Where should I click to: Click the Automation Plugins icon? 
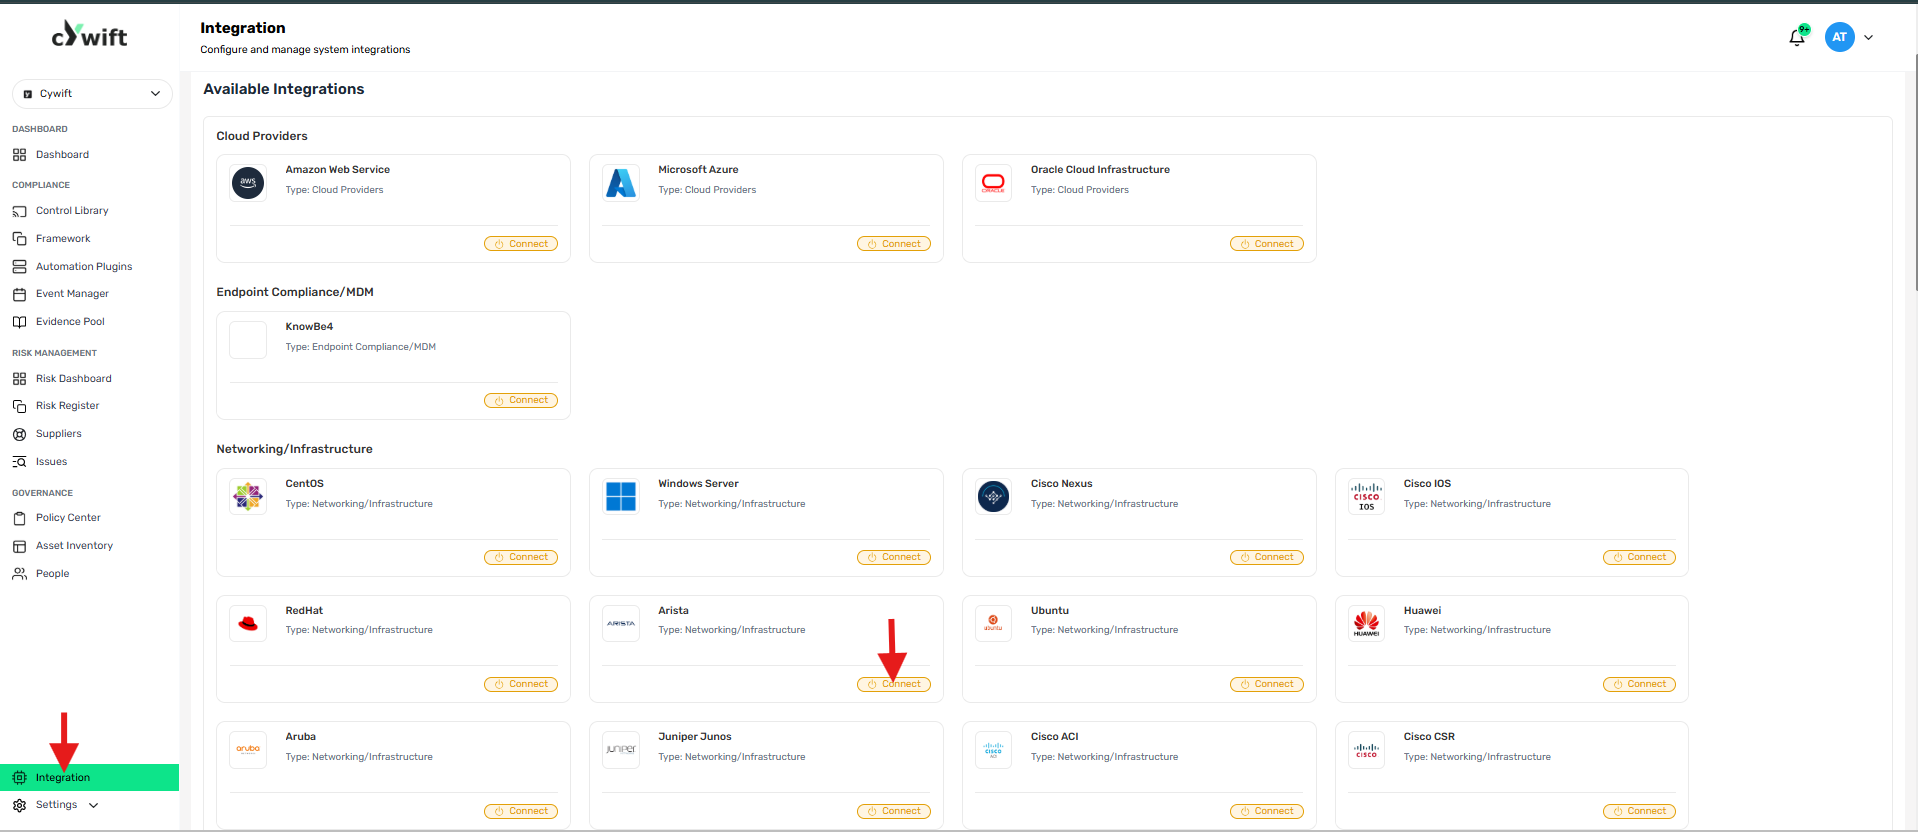(x=19, y=267)
